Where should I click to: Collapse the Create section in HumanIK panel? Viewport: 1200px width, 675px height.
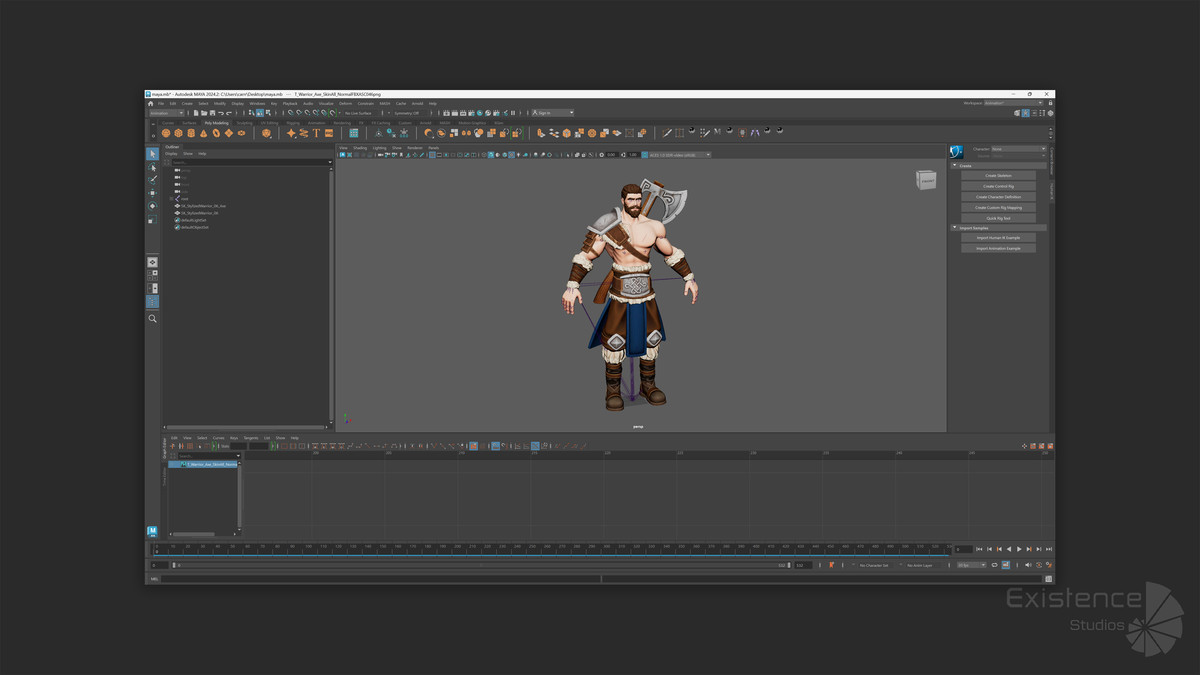coord(954,166)
